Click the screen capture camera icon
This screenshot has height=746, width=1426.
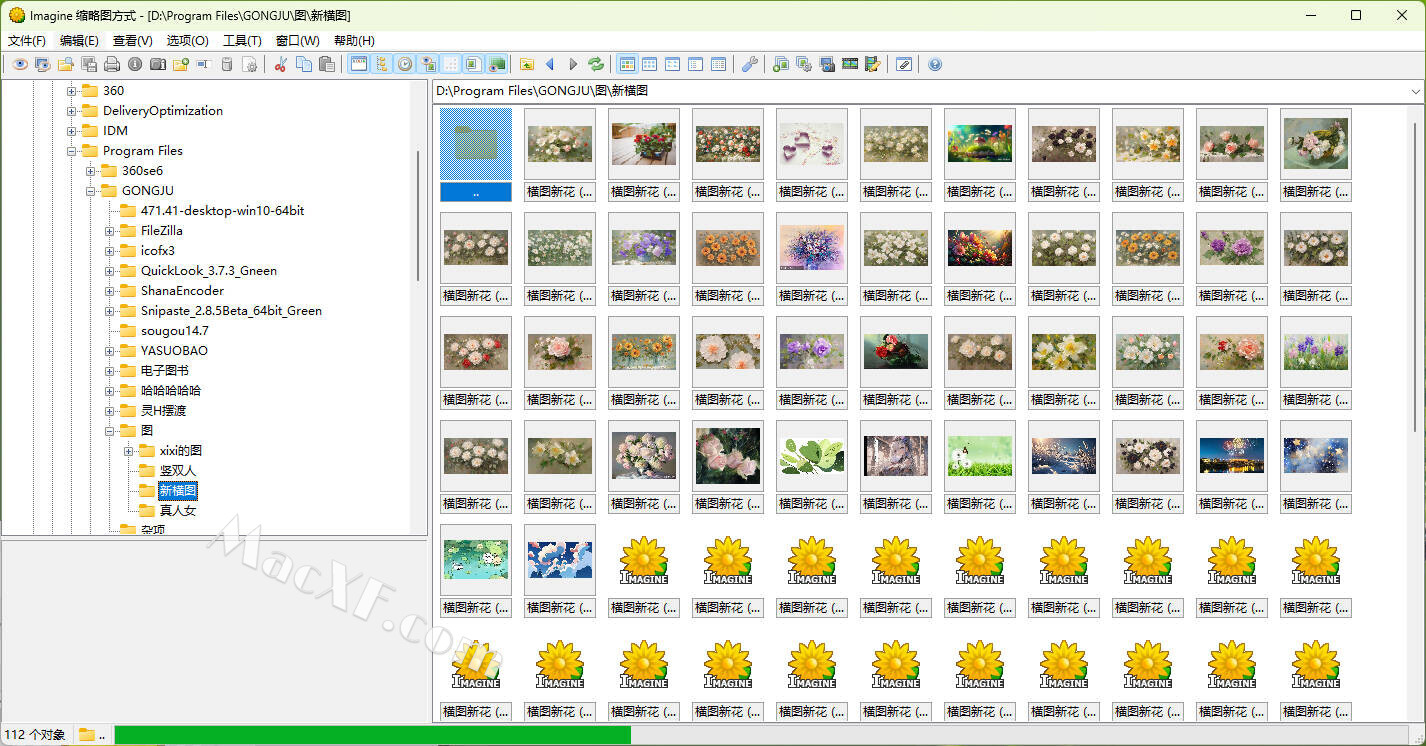tap(828, 64)
